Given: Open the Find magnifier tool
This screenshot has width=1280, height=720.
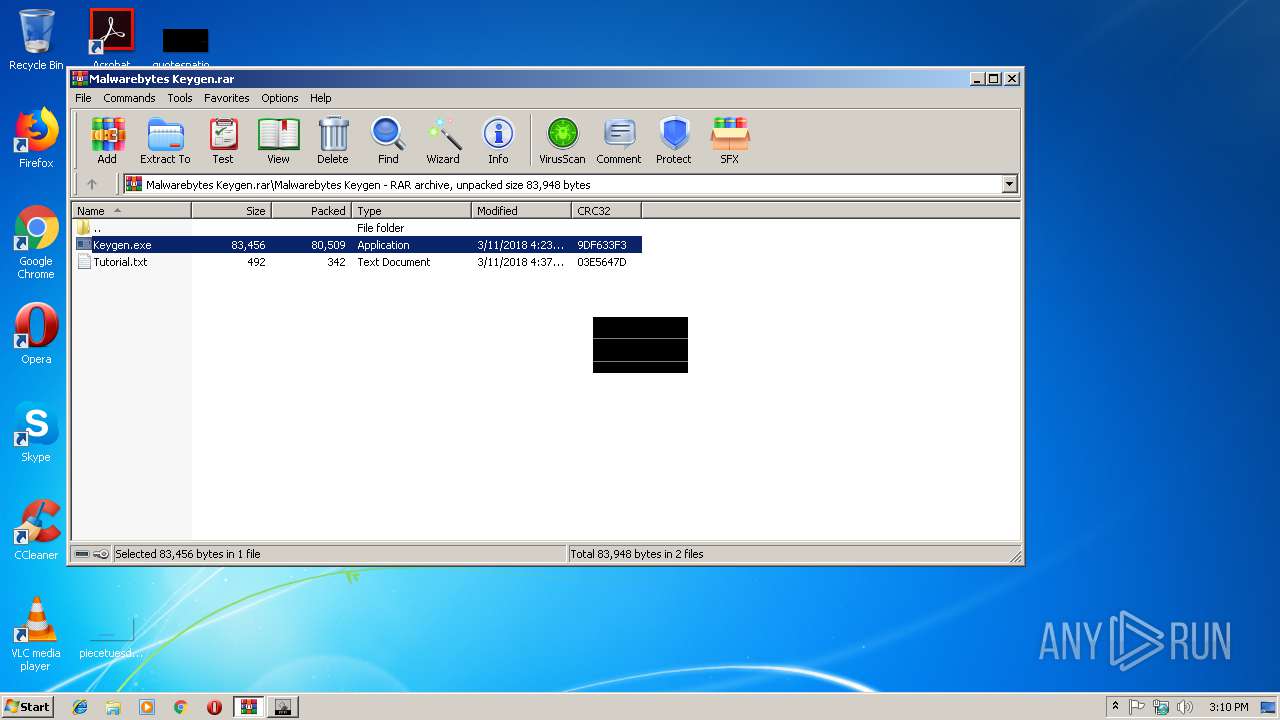Looking at the screenshot, I should coord(388,141).
